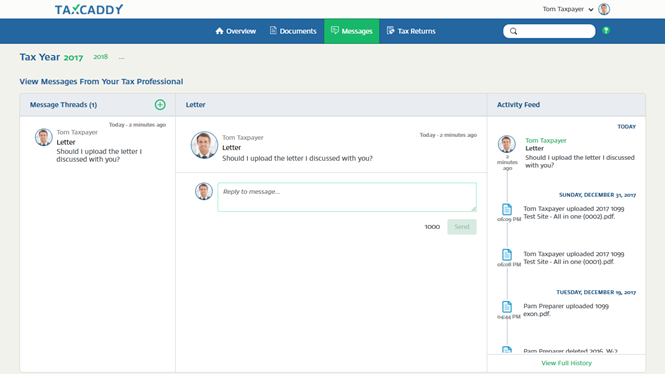Click inside Reply to message box

pyautogui.click(x=347, y=197)
